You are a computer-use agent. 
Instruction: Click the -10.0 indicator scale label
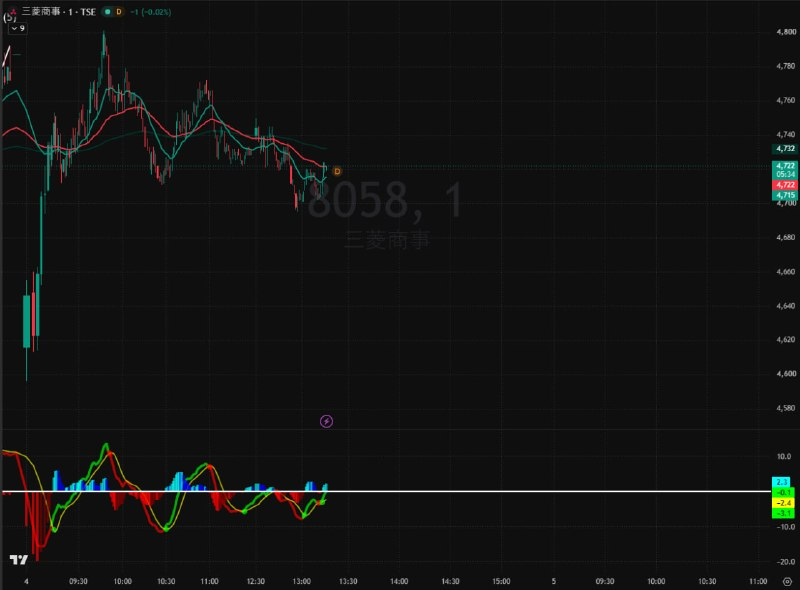[784, 527]
